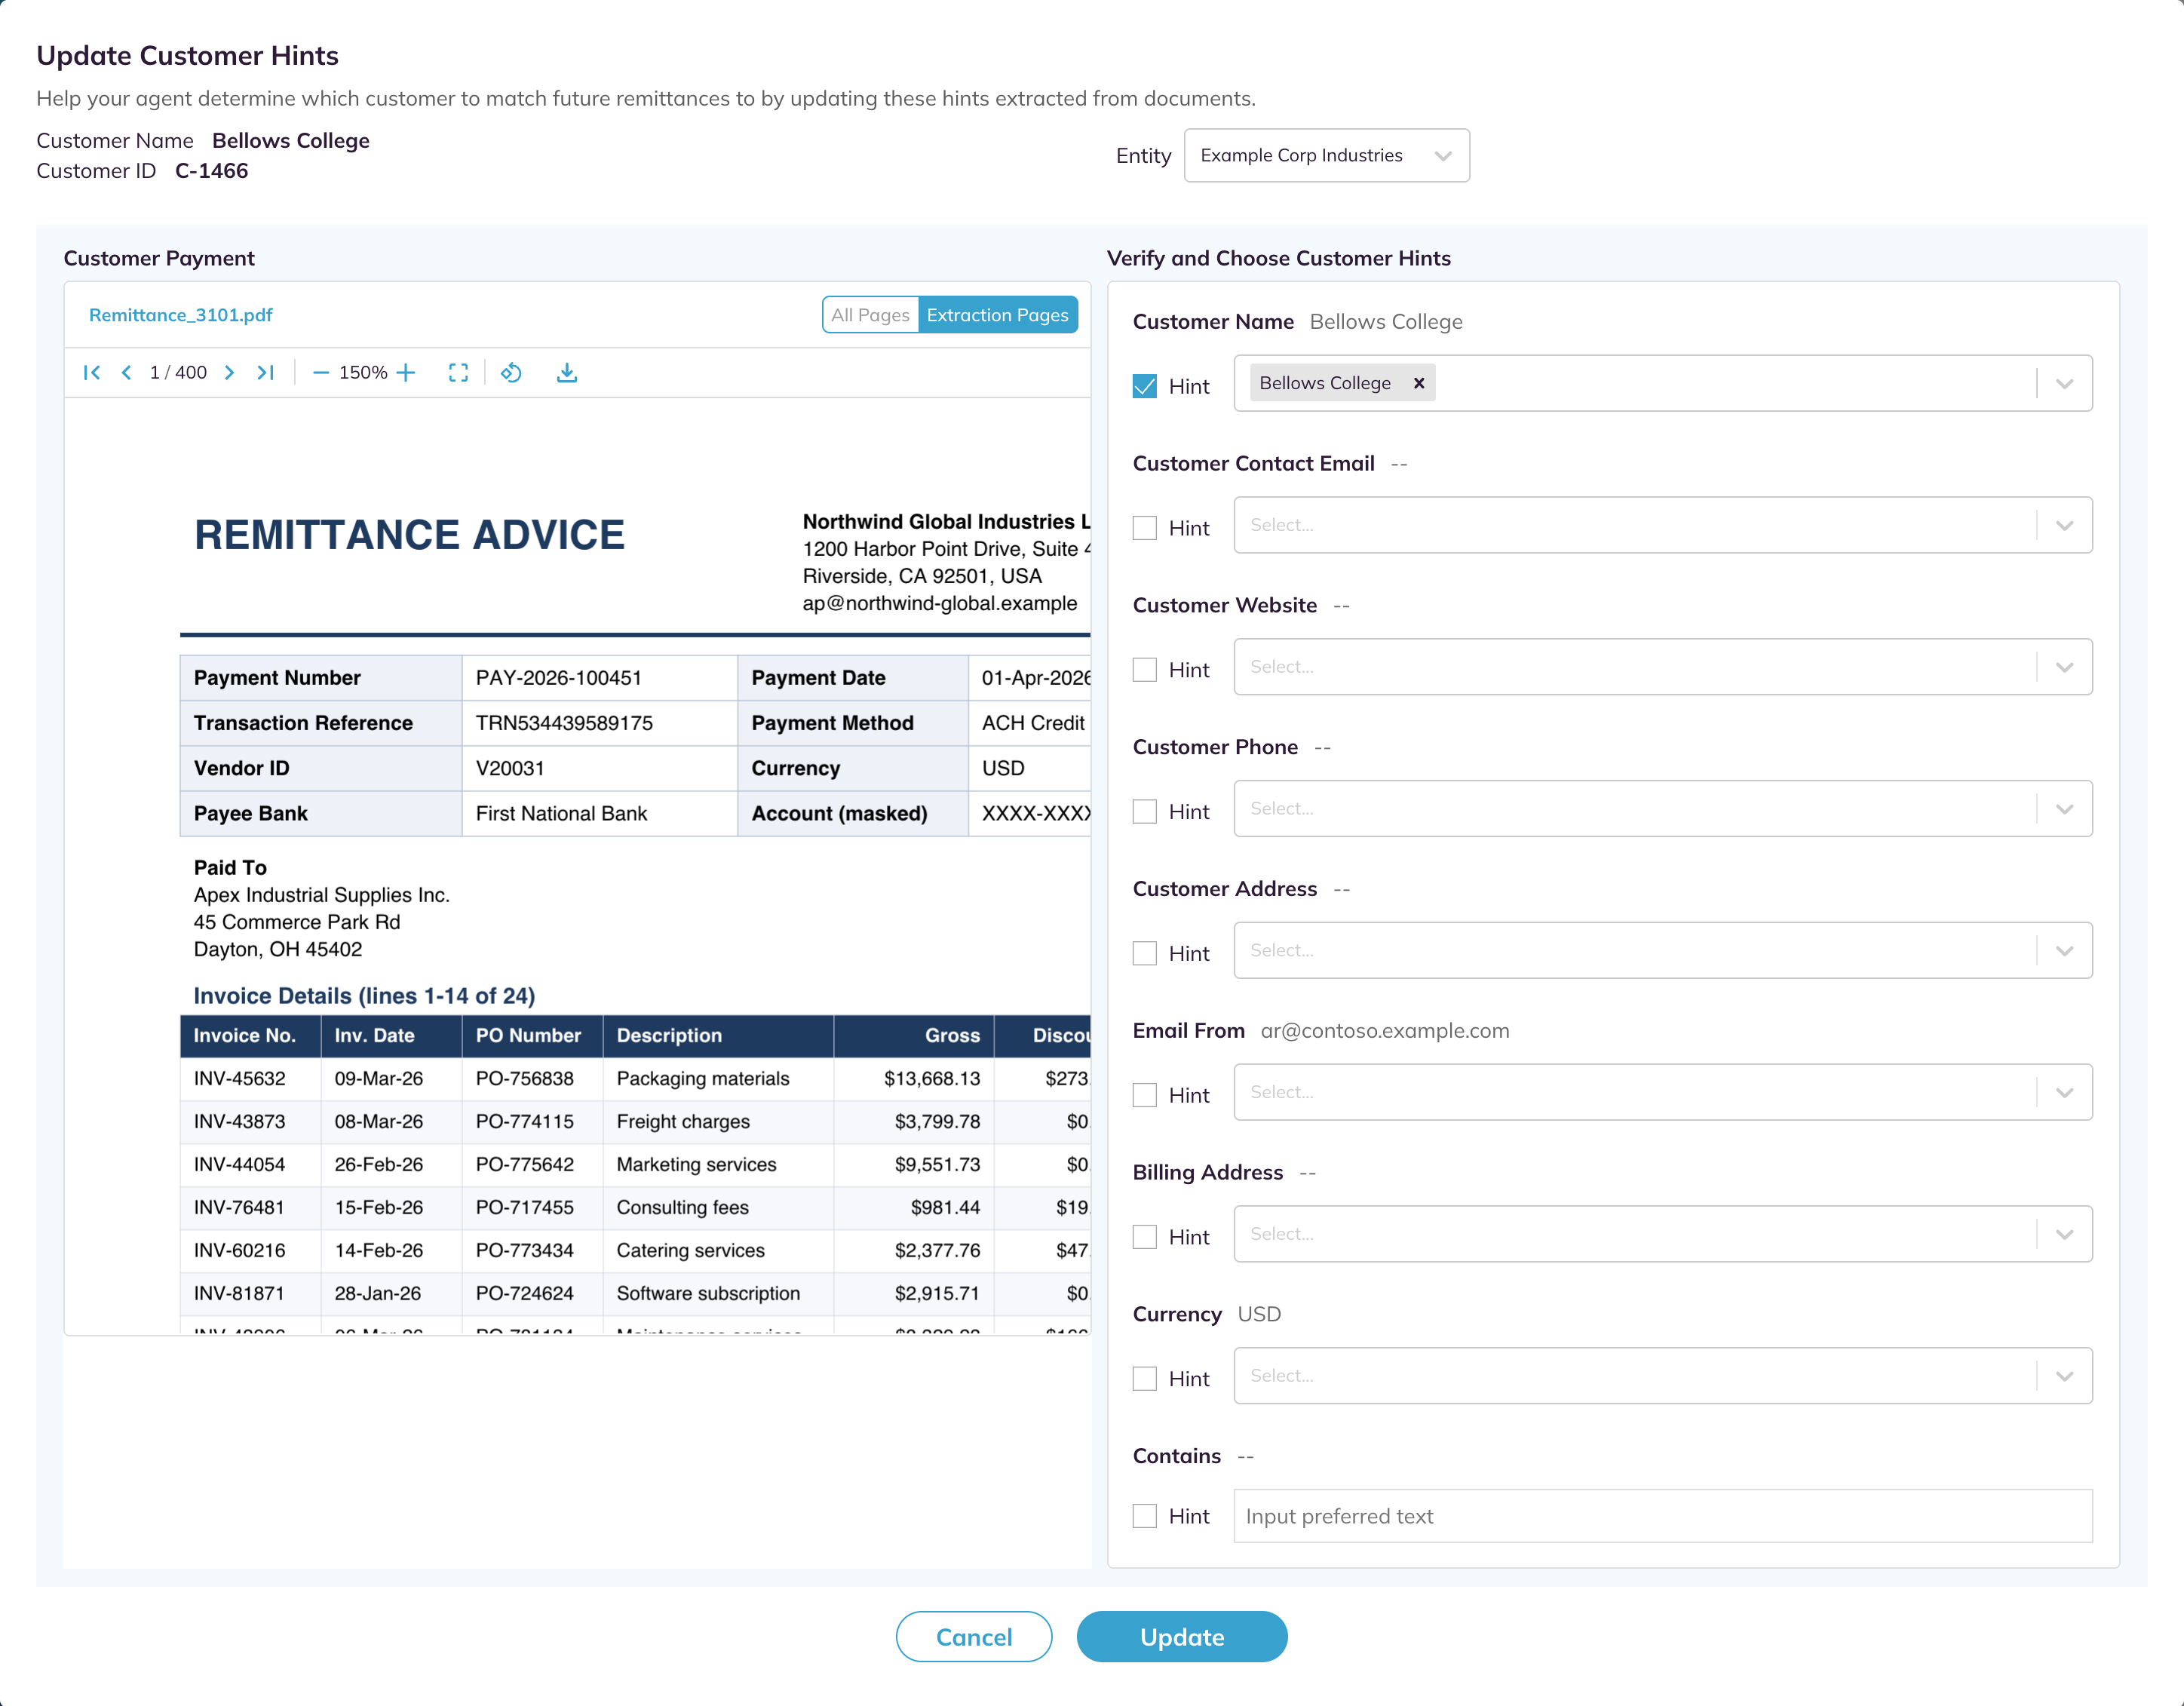Click the 14-Feb-26 invoice date
Screen dimensions: 2184x1706
tap(378, 1251)
